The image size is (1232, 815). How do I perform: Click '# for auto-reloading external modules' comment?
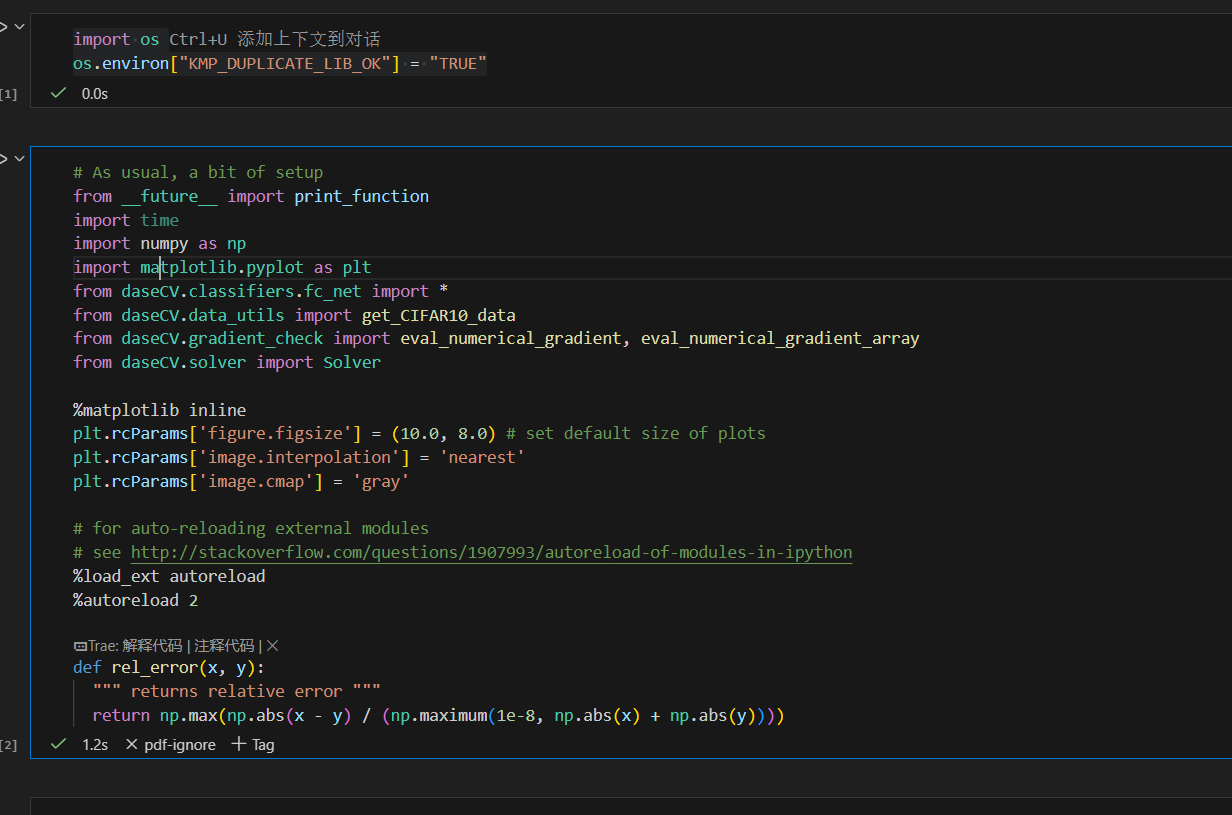[251, 528]
